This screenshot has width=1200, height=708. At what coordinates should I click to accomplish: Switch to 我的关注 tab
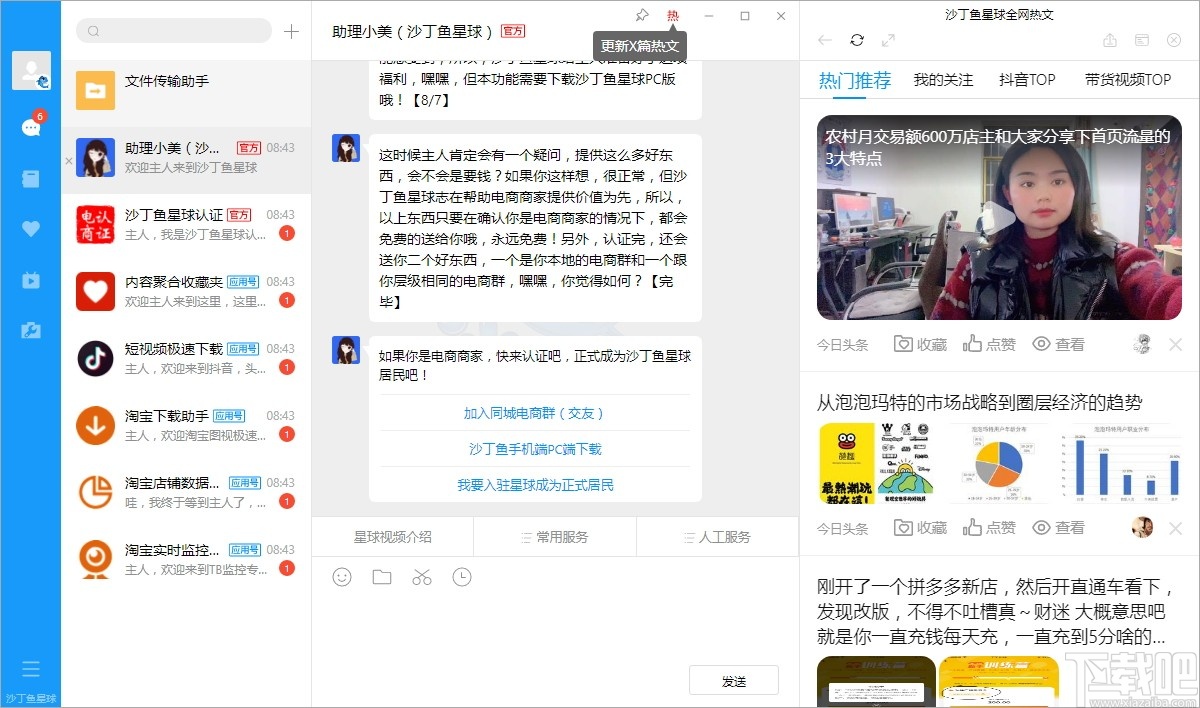[944, 79]
